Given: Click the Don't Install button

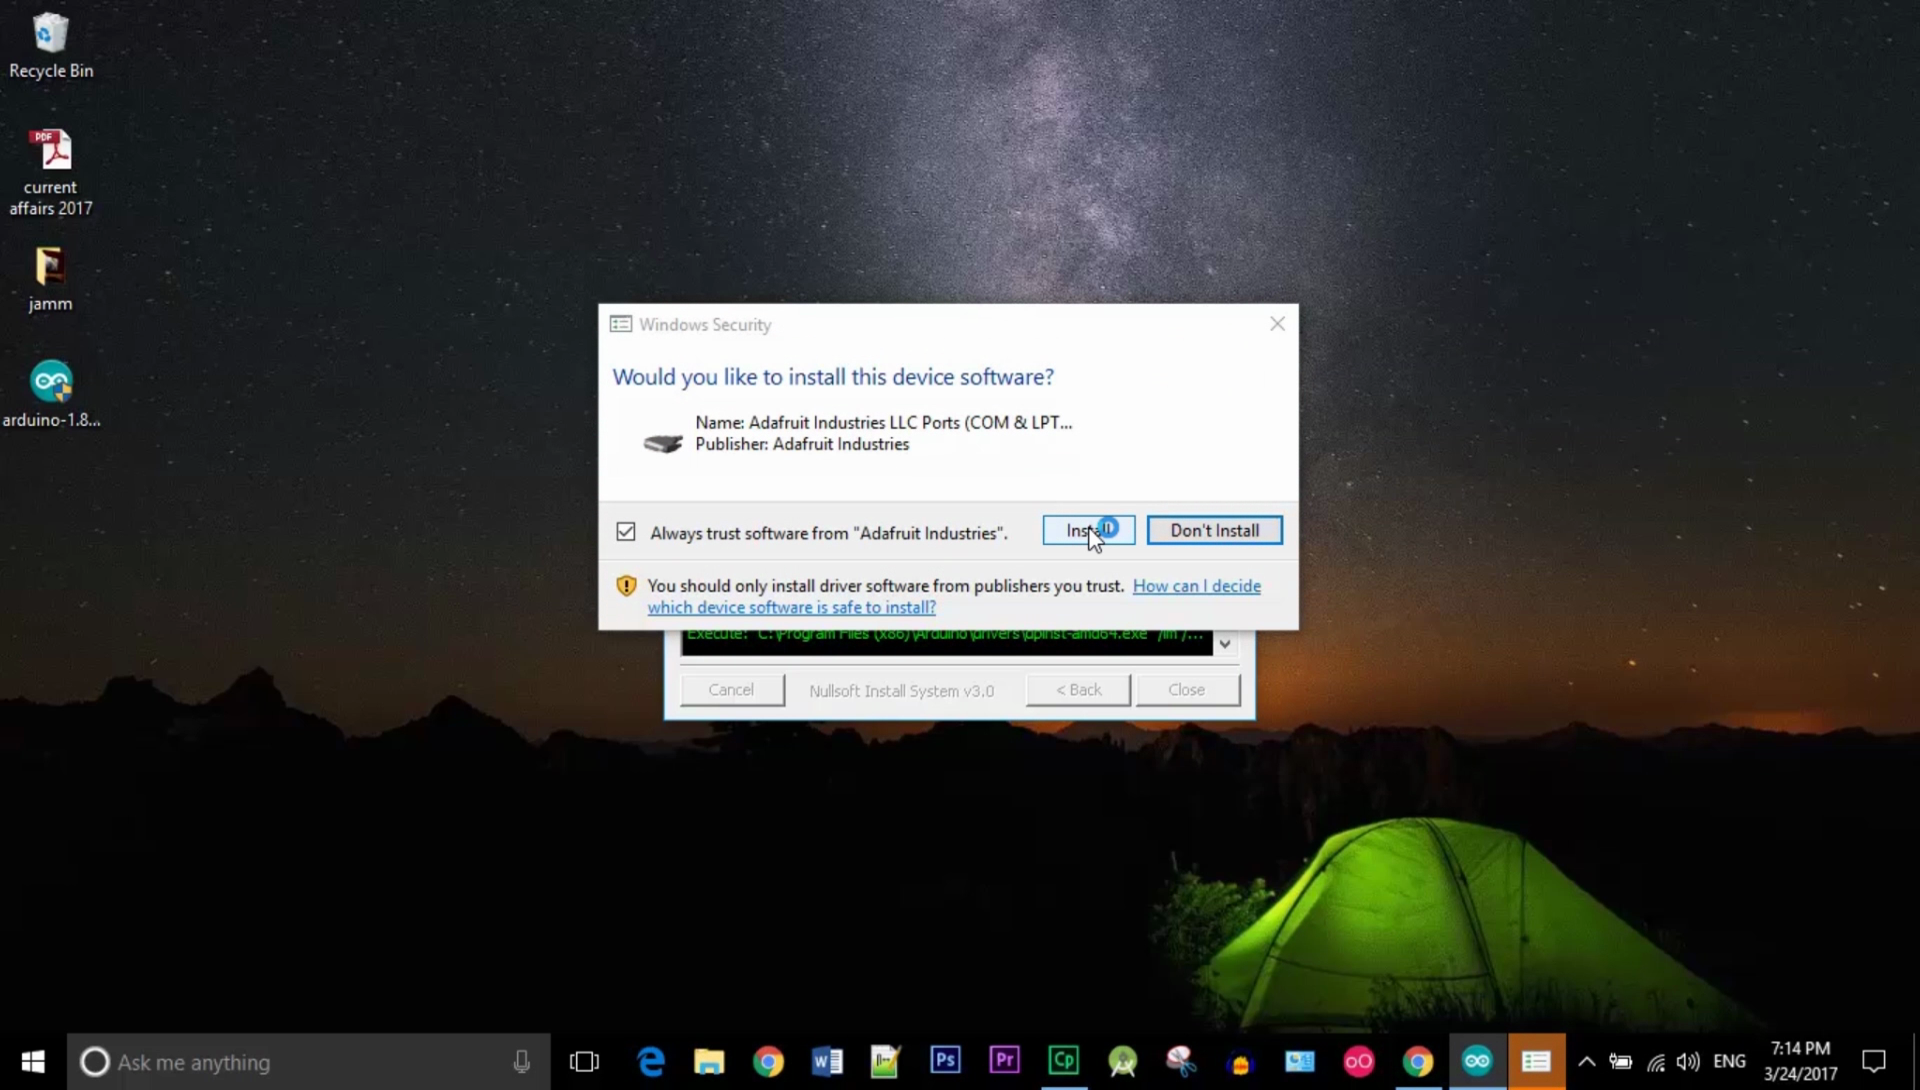Looking at the screenshot, I should 1214,530.
